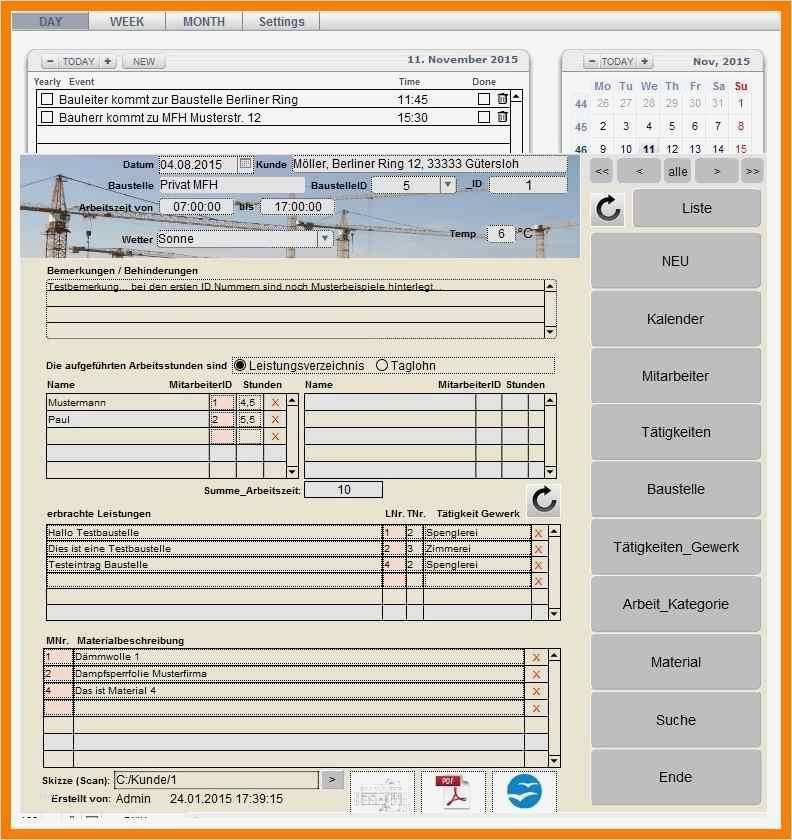Open Tätigkeiten section

pyautogui.click(x=675, y=432)
